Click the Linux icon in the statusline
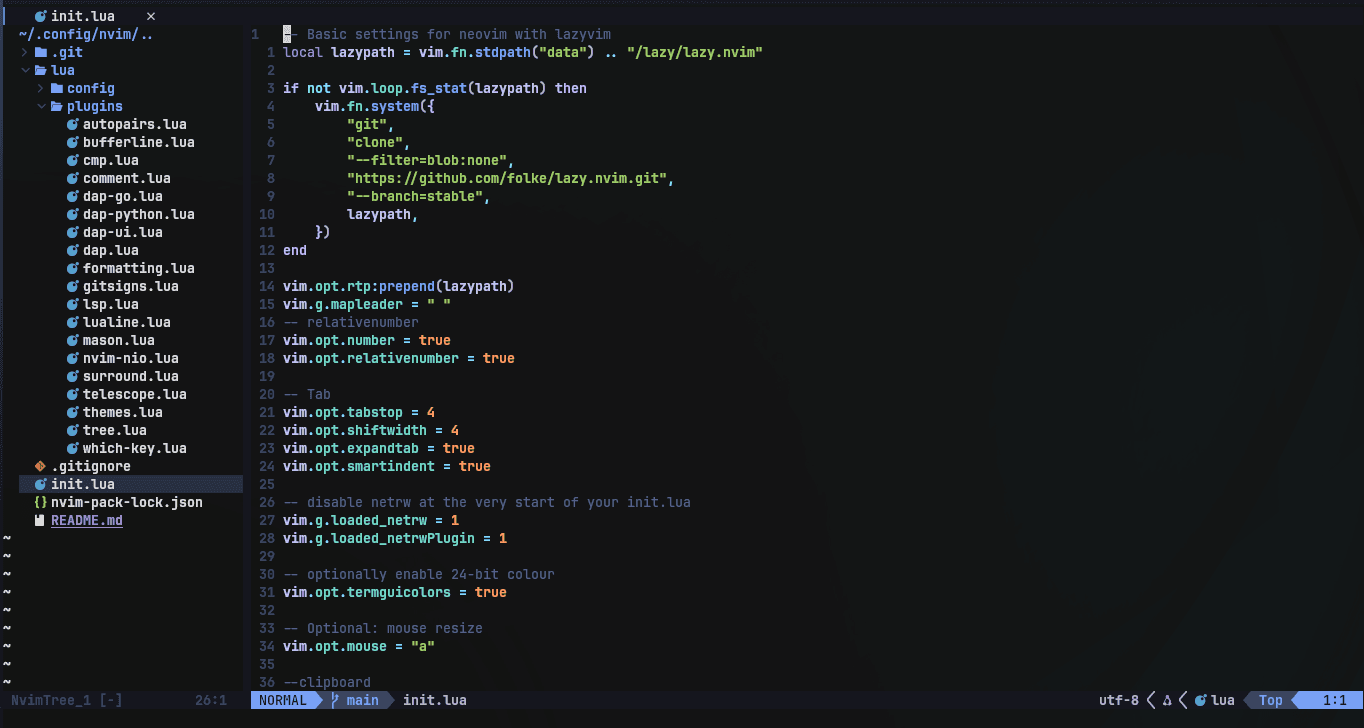Viewport: 1364px width, 728px height. coord(1167,700)
